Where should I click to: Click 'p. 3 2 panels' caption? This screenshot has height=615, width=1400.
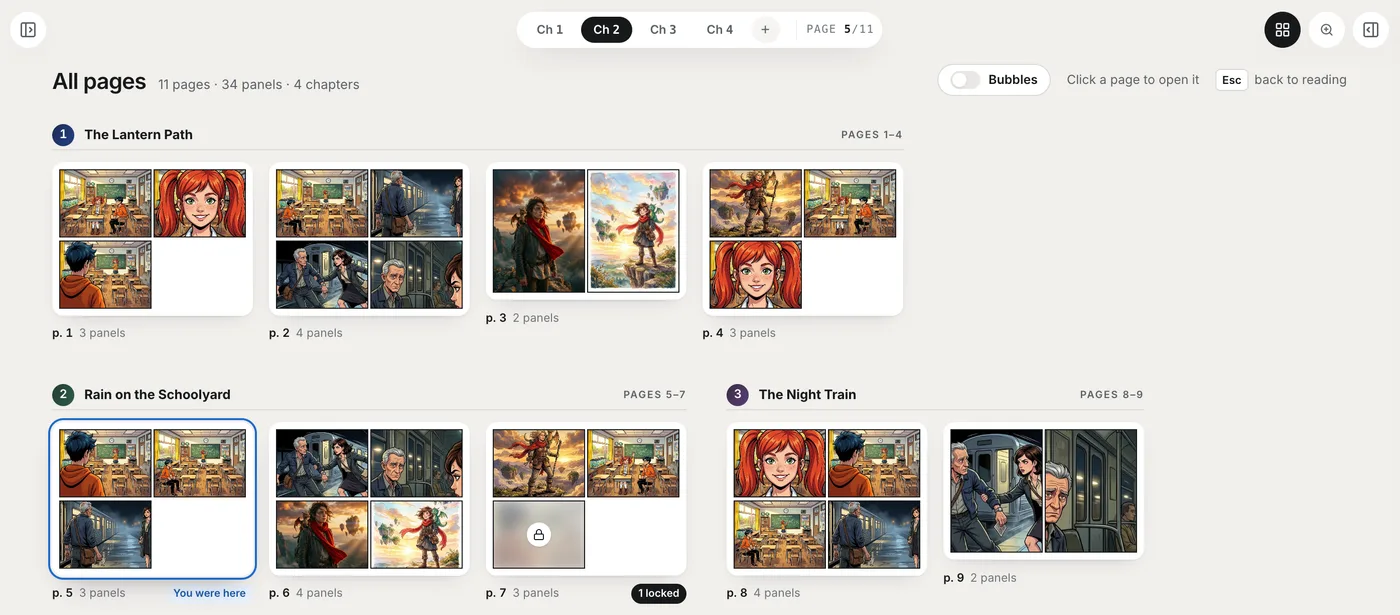point(522,318)
